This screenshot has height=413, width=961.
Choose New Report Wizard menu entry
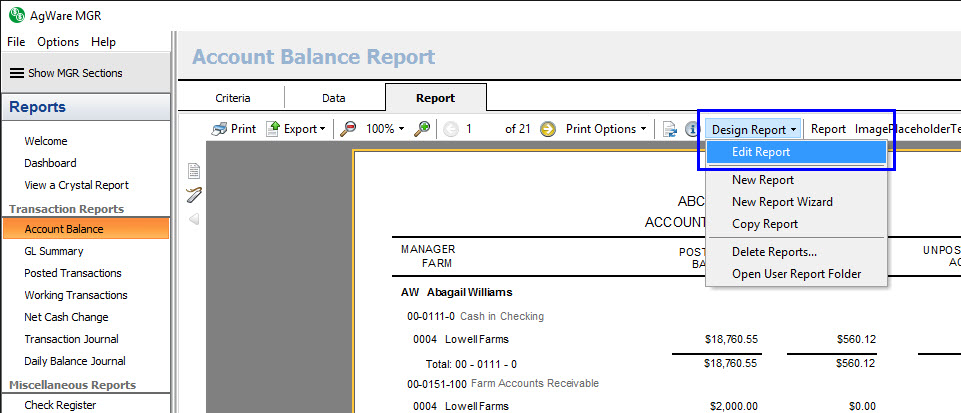click(782, 202)
